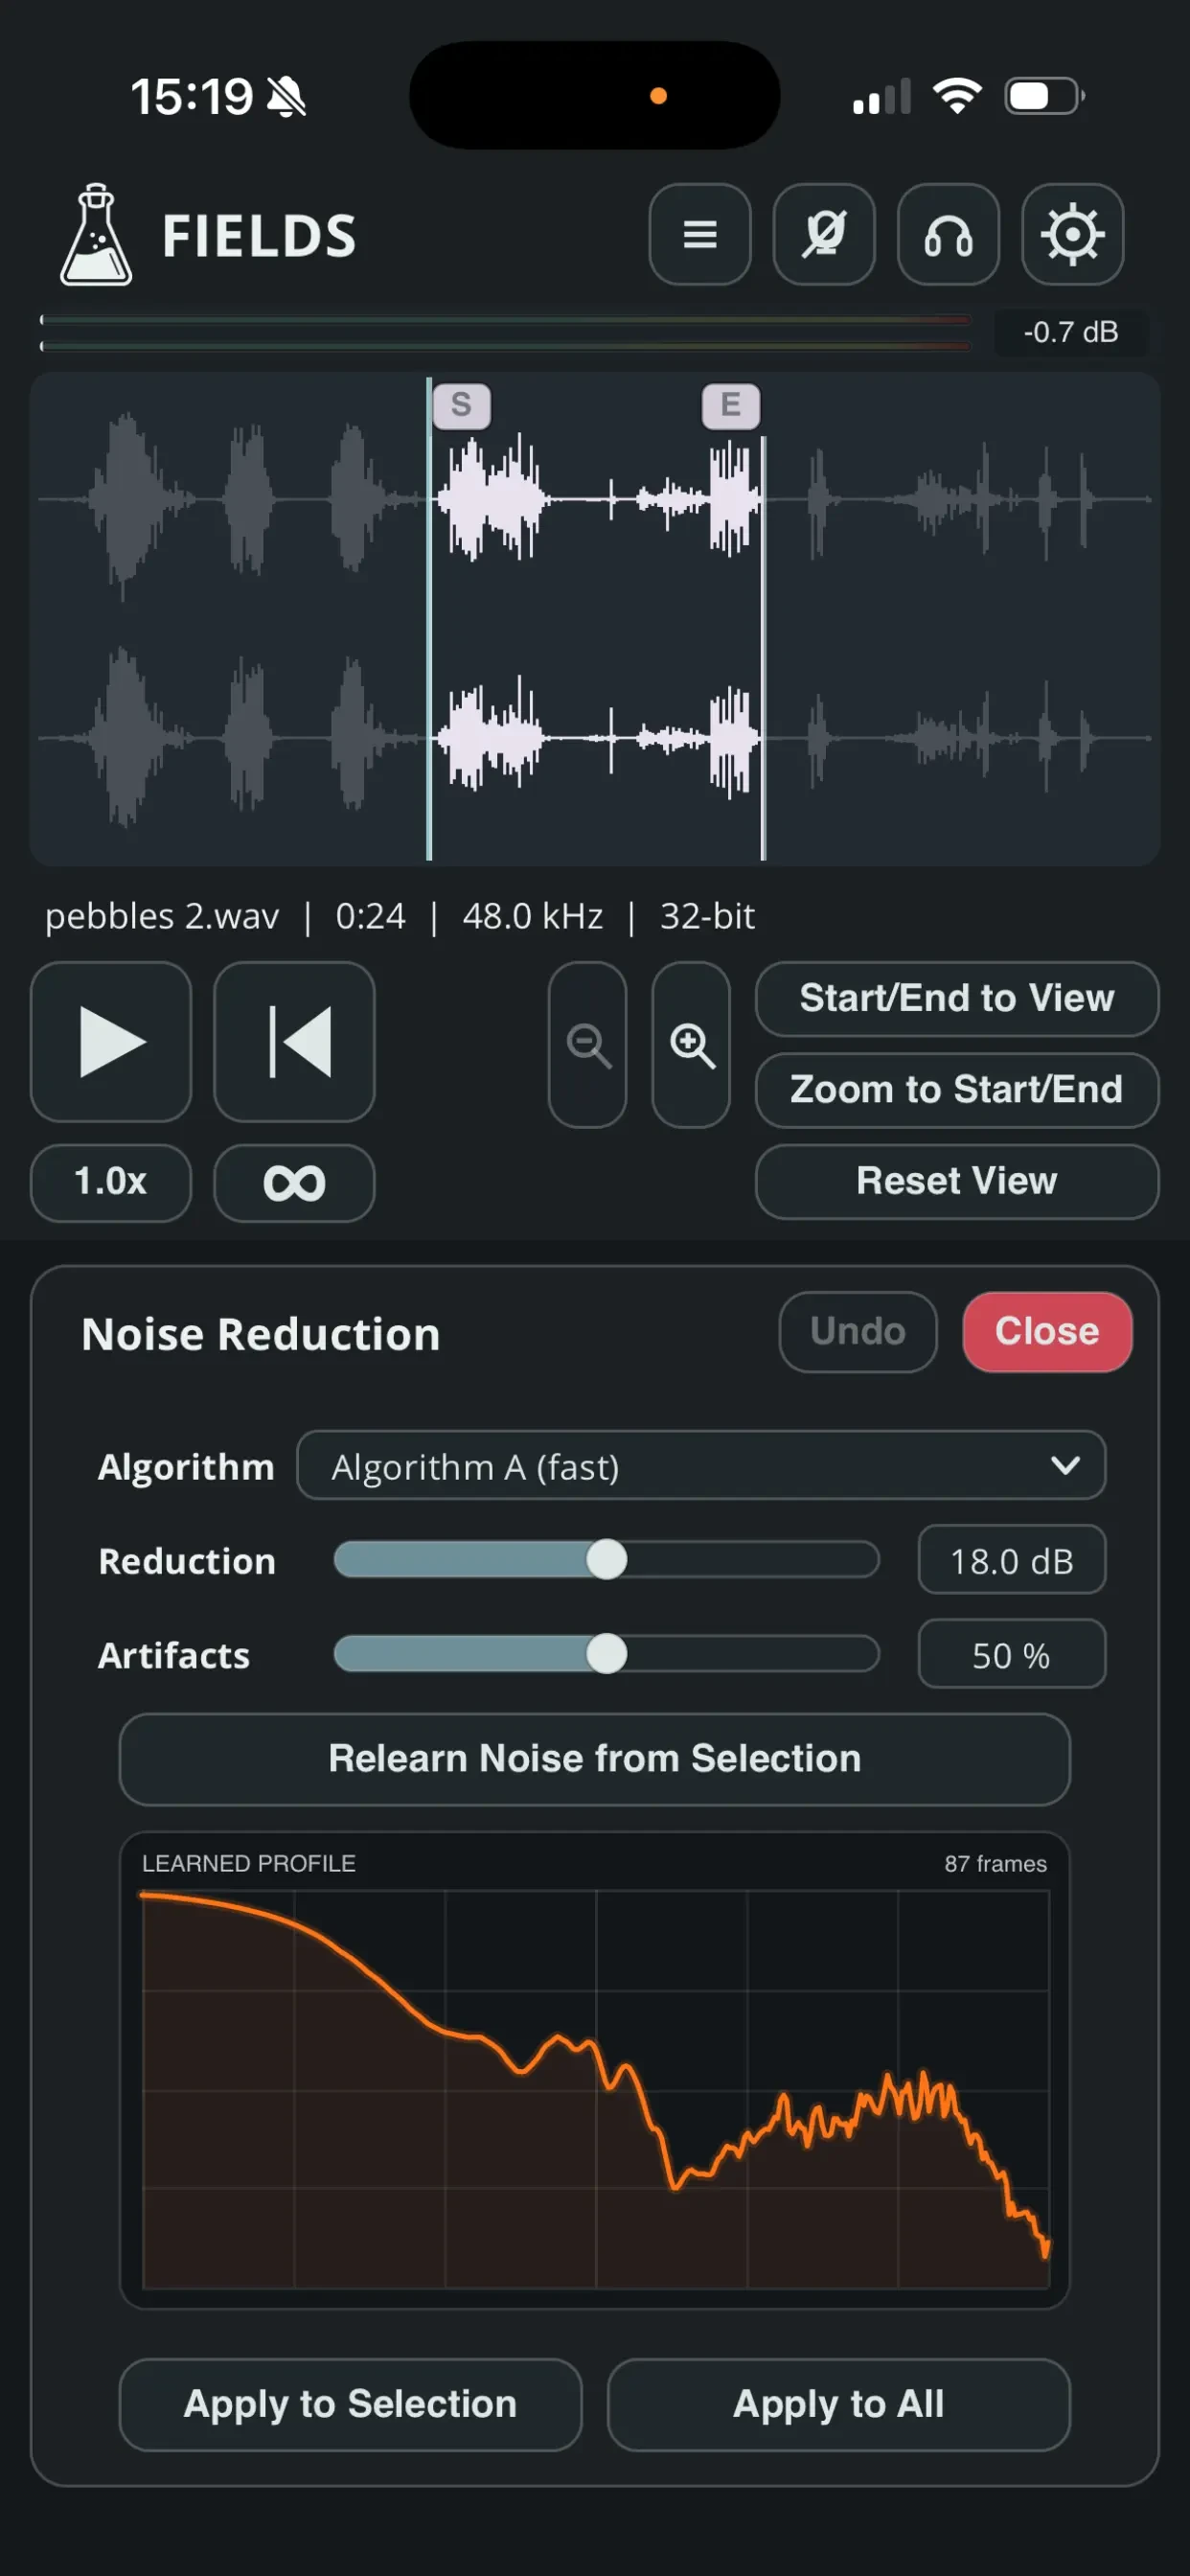
Task: Select the E end marker
Action: 731,405
